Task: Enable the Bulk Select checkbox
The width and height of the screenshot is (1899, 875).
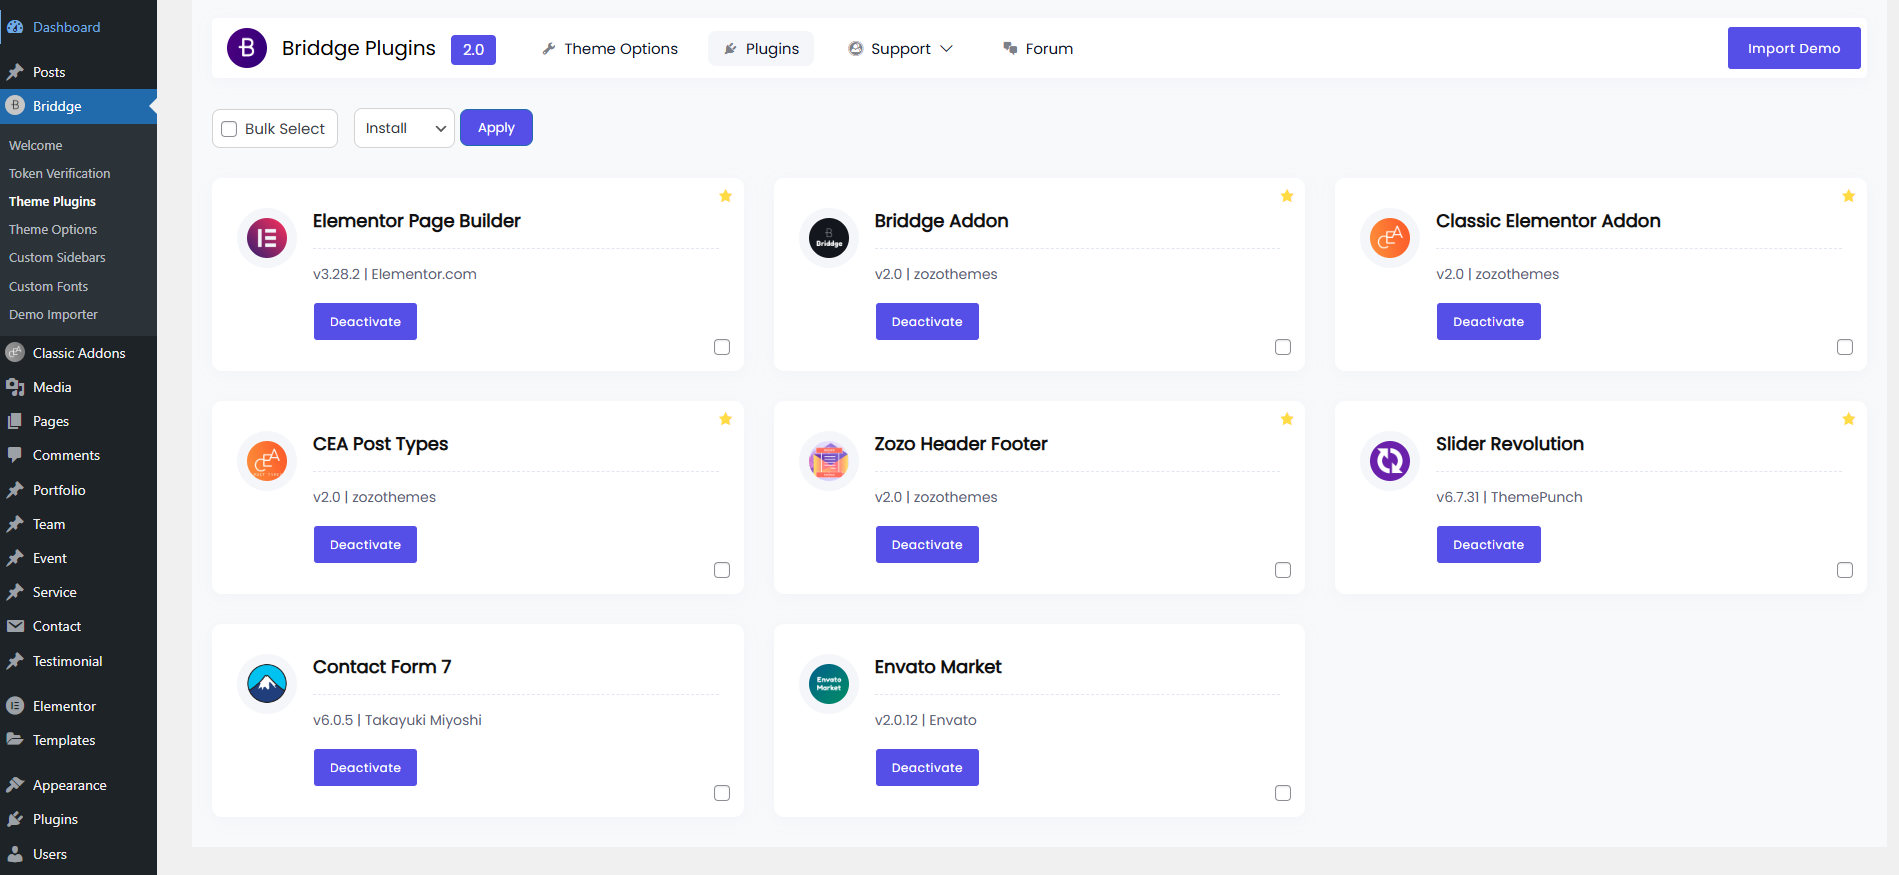Action: [229, 129]
